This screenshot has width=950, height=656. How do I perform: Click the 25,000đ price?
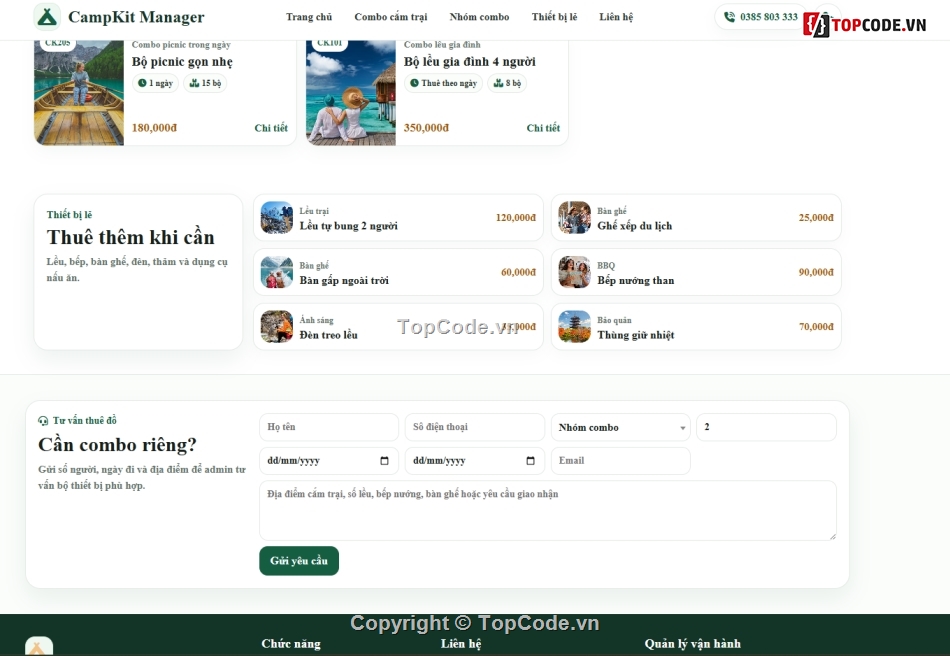coord(816,217)
